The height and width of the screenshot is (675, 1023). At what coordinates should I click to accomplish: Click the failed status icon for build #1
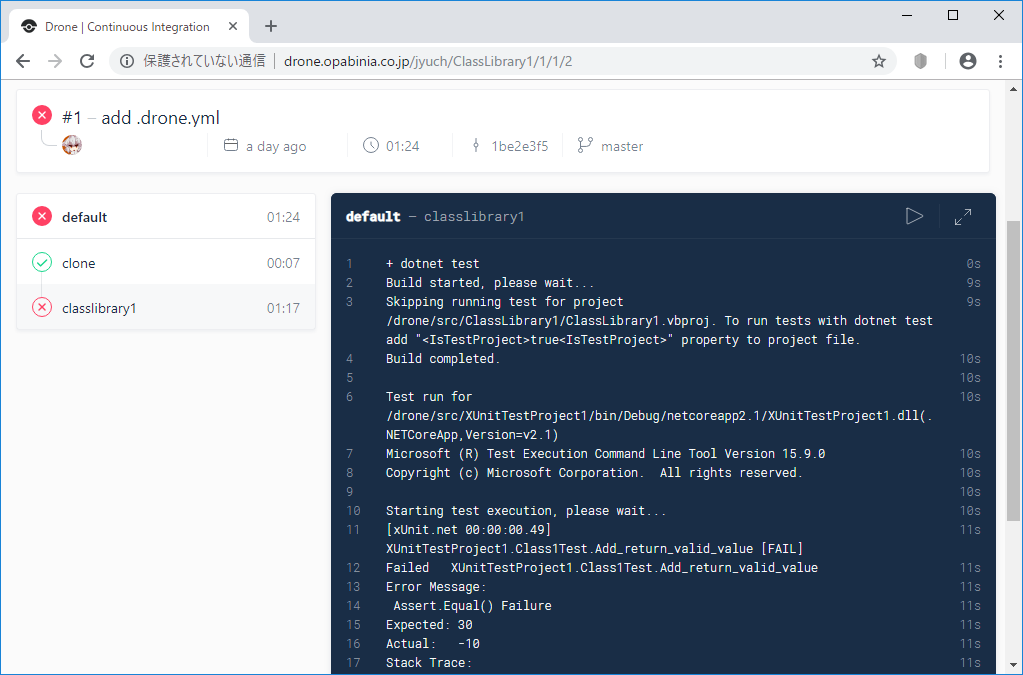point(42,115)
